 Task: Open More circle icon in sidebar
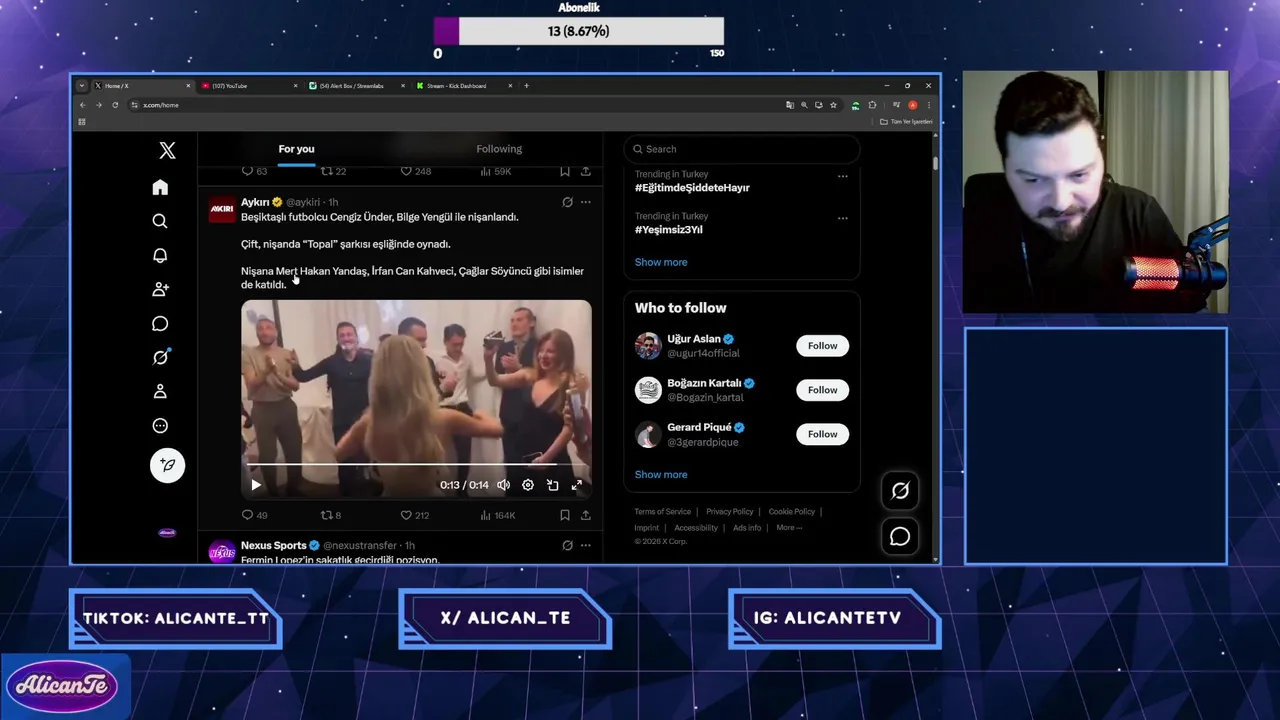click(160, 425)
